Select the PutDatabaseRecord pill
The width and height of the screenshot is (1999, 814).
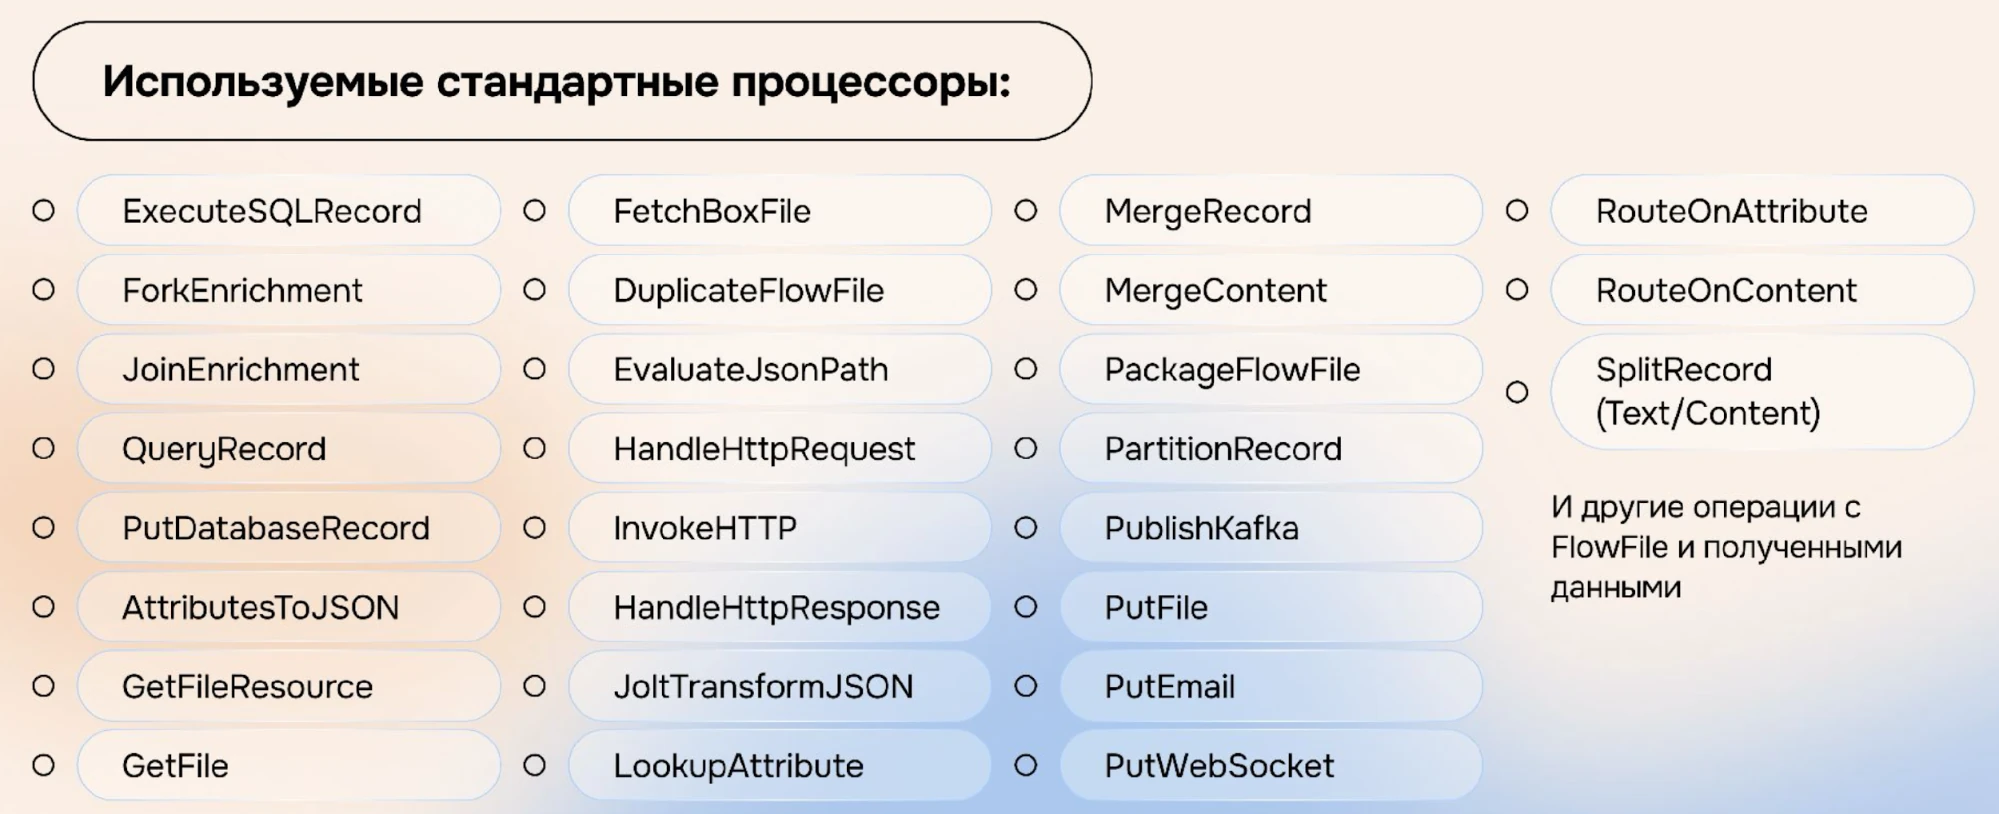(288, 528)
